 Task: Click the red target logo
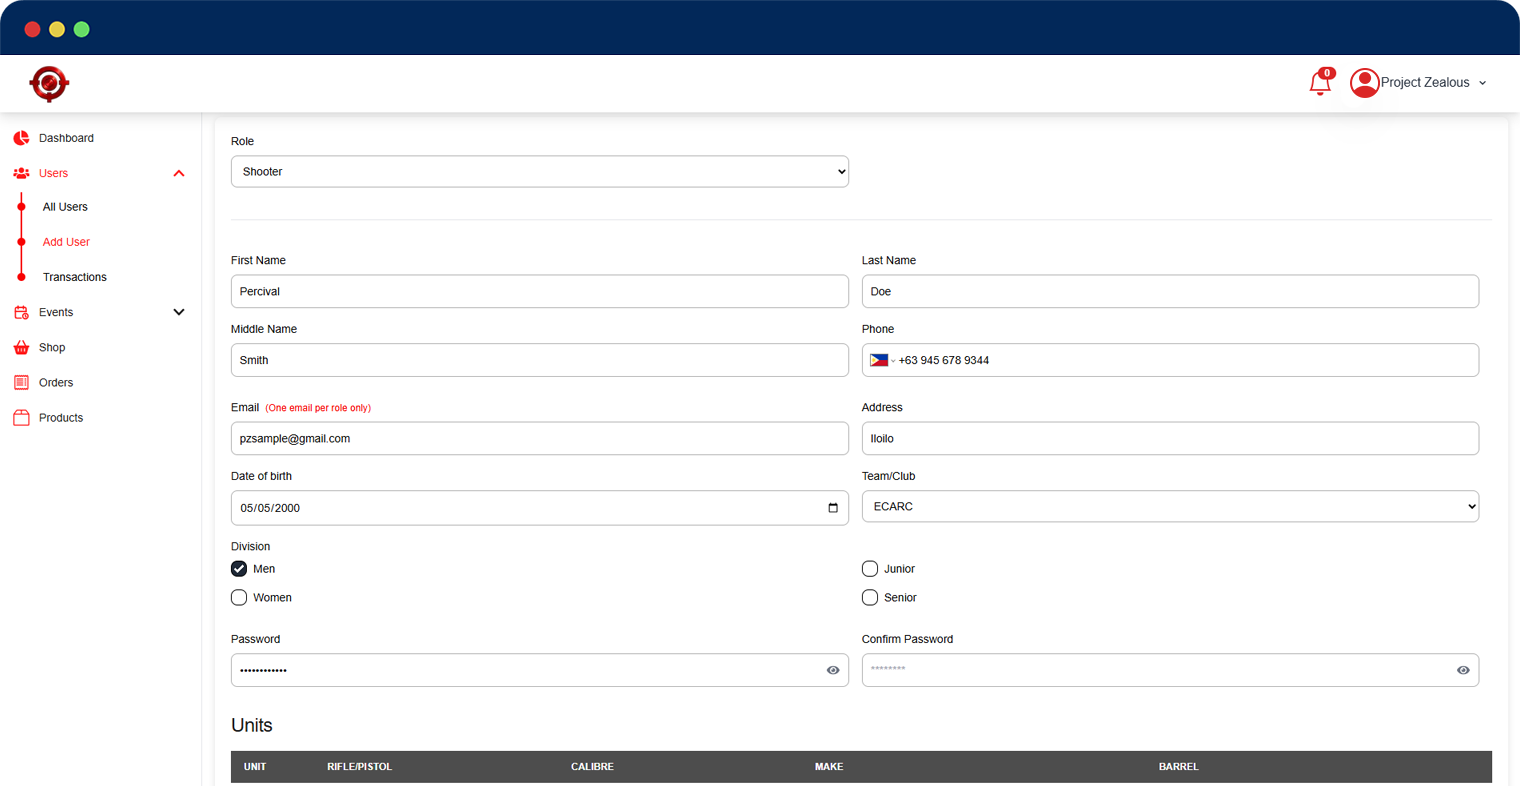49,84
